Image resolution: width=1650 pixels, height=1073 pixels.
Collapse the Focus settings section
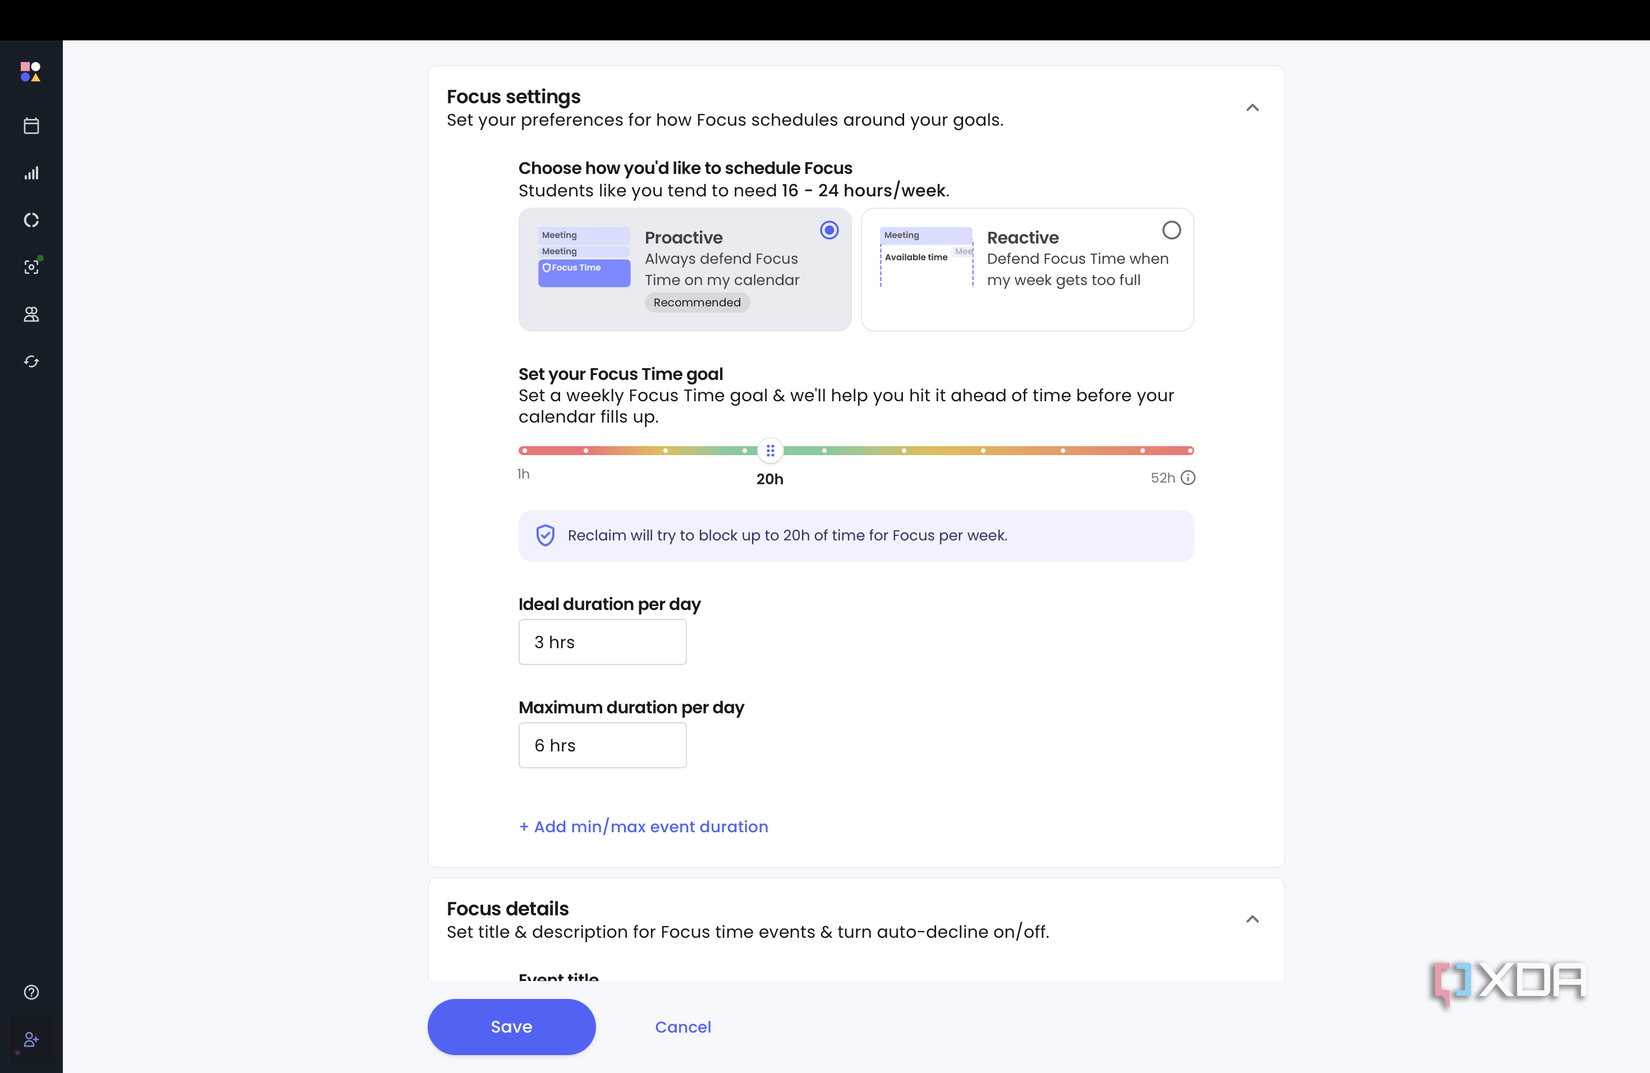click(x=1252, y=107)
